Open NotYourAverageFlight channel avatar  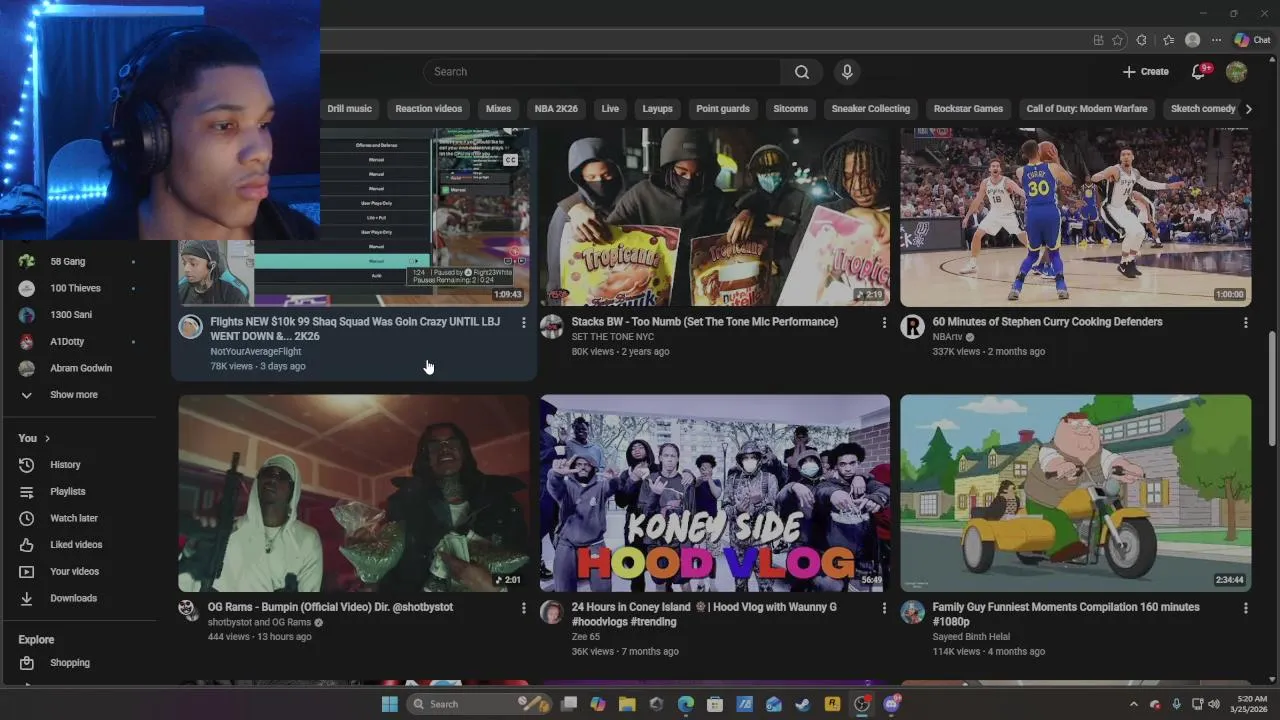[x=190, y=326]
